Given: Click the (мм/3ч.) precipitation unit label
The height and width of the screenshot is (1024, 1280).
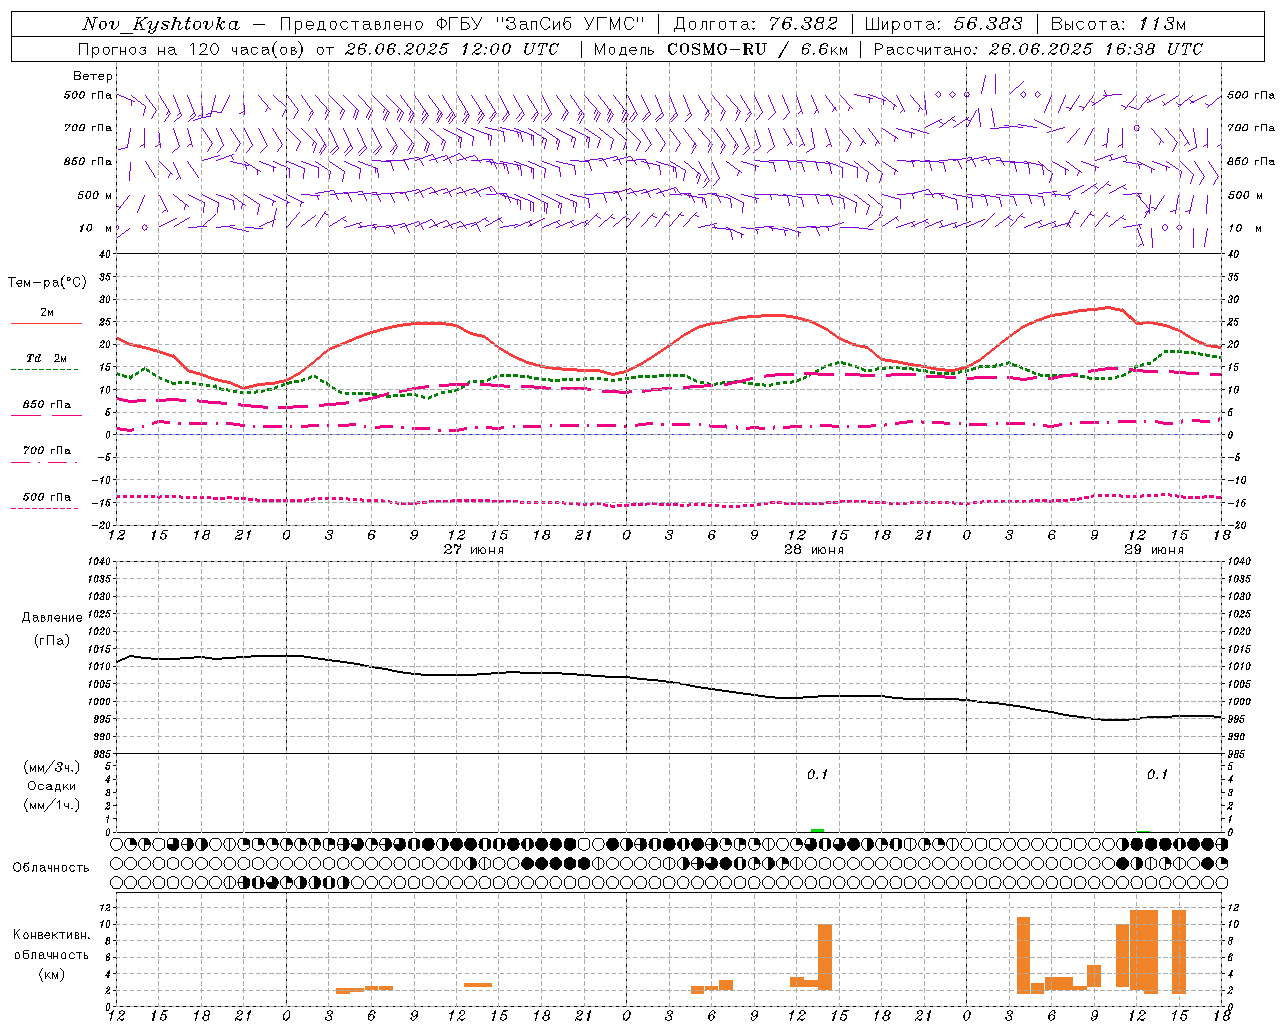Looking at the screenshot, I should click(x=52, y=768).
